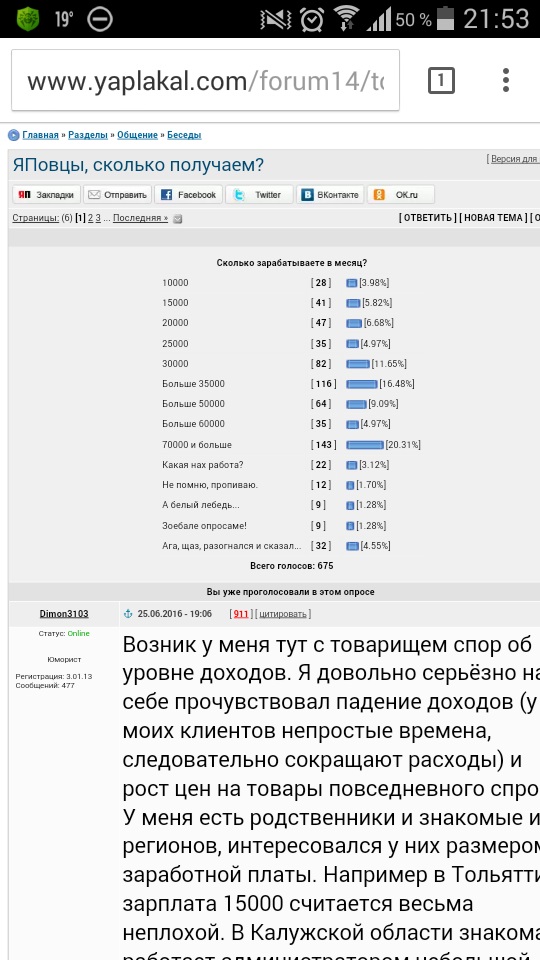Click the poll option 10000
This screenshot has height=960, width=540.
click(x=175, y=283)
